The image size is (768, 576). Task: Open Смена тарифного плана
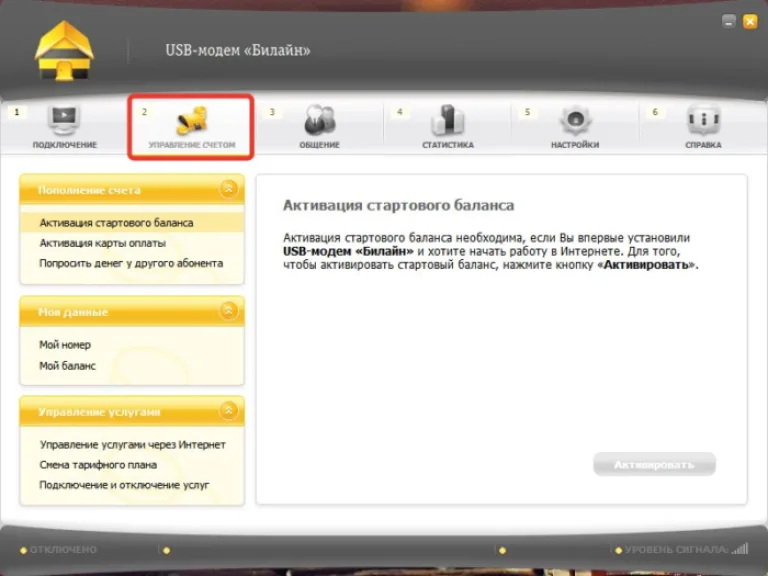click(x=98, y=465)
